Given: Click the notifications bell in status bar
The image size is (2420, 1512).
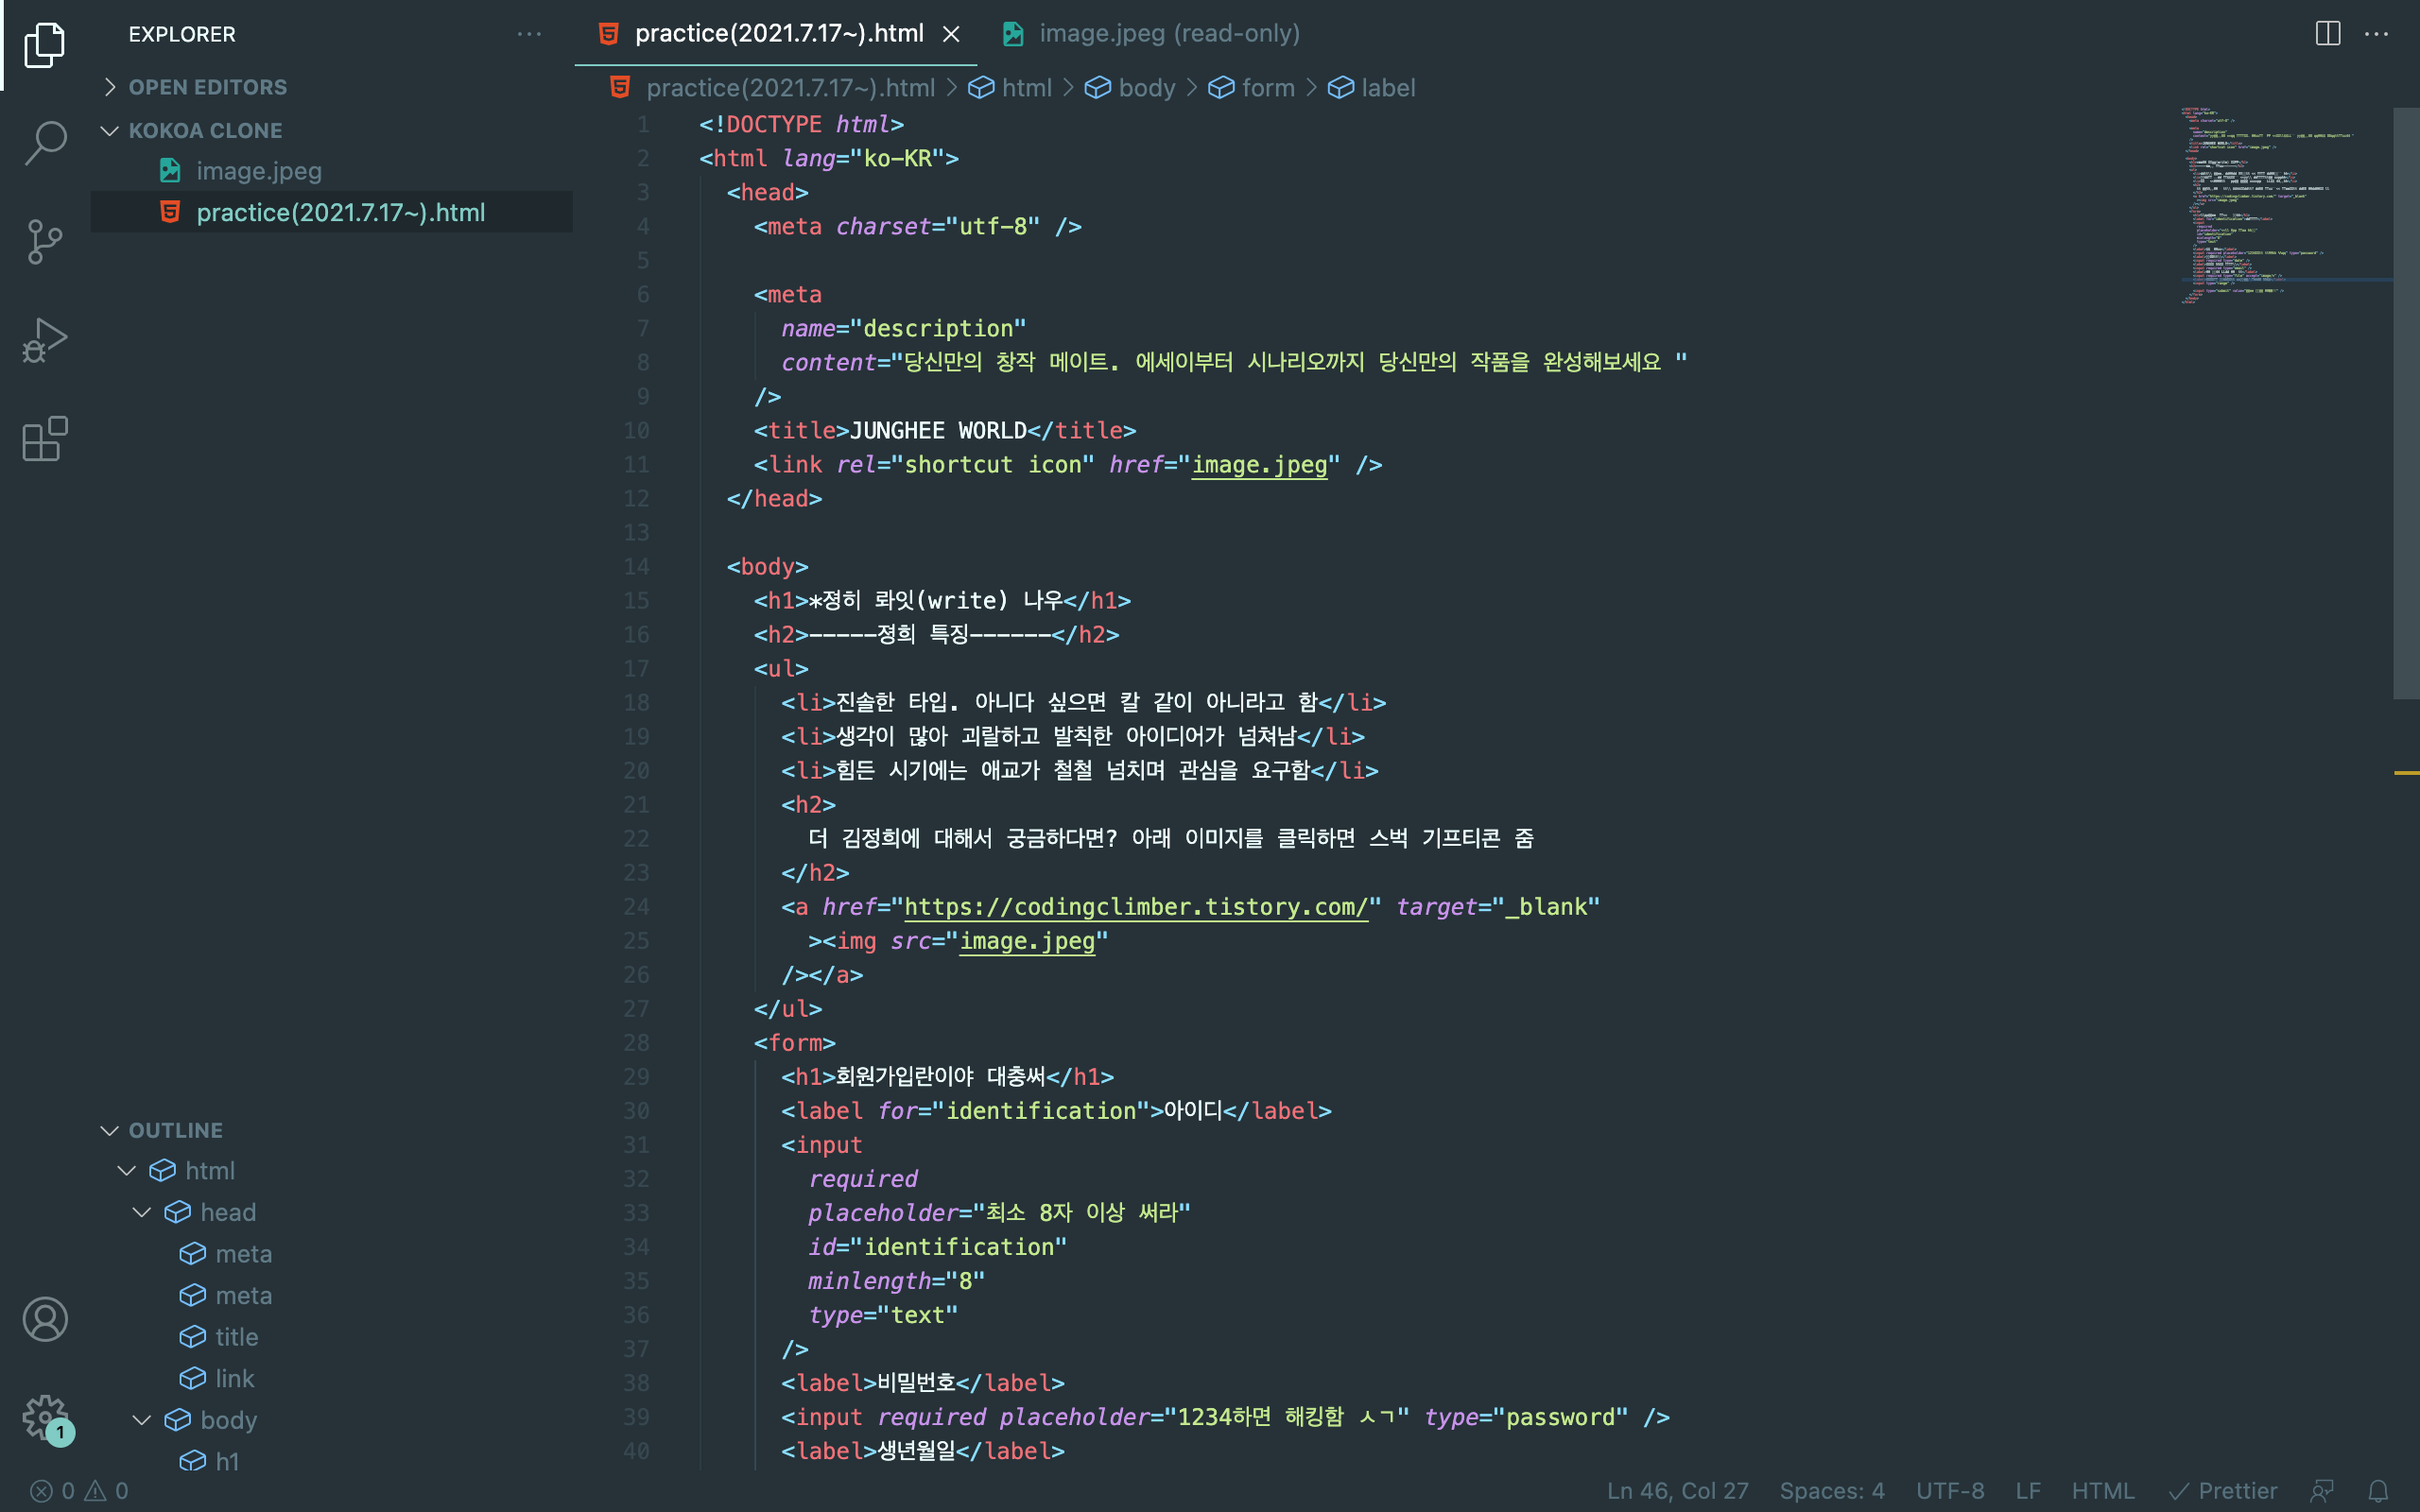Looking at the screenshot, I should click(2378, 1490).
